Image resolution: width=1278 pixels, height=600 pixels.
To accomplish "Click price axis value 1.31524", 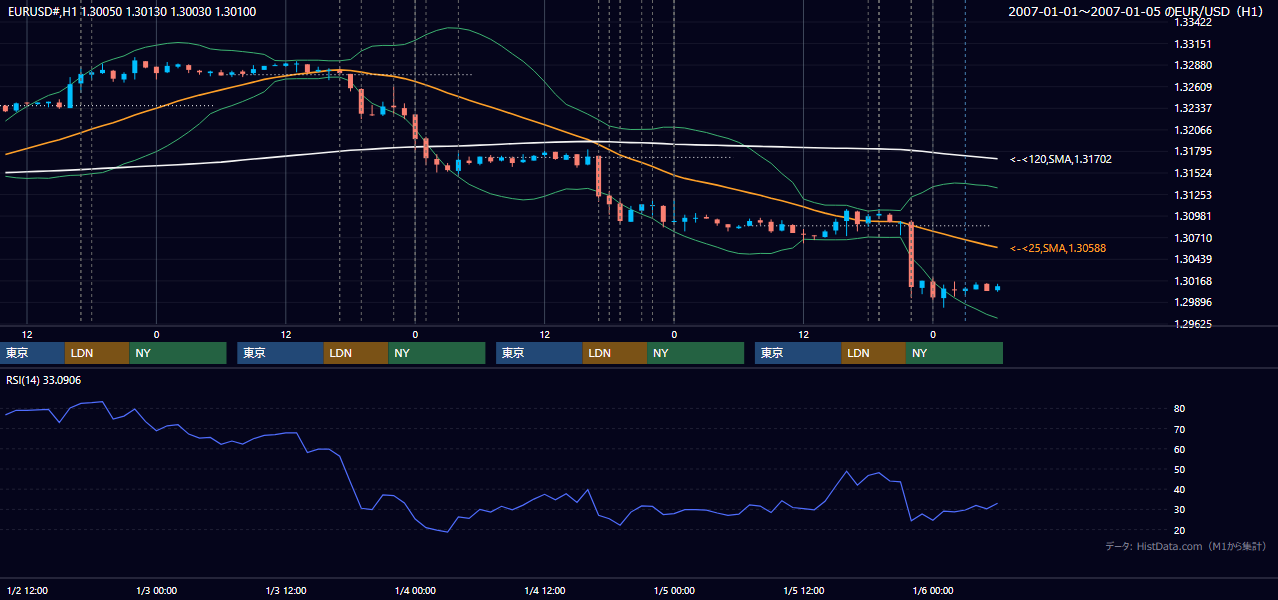I will tap(1193, 173).
